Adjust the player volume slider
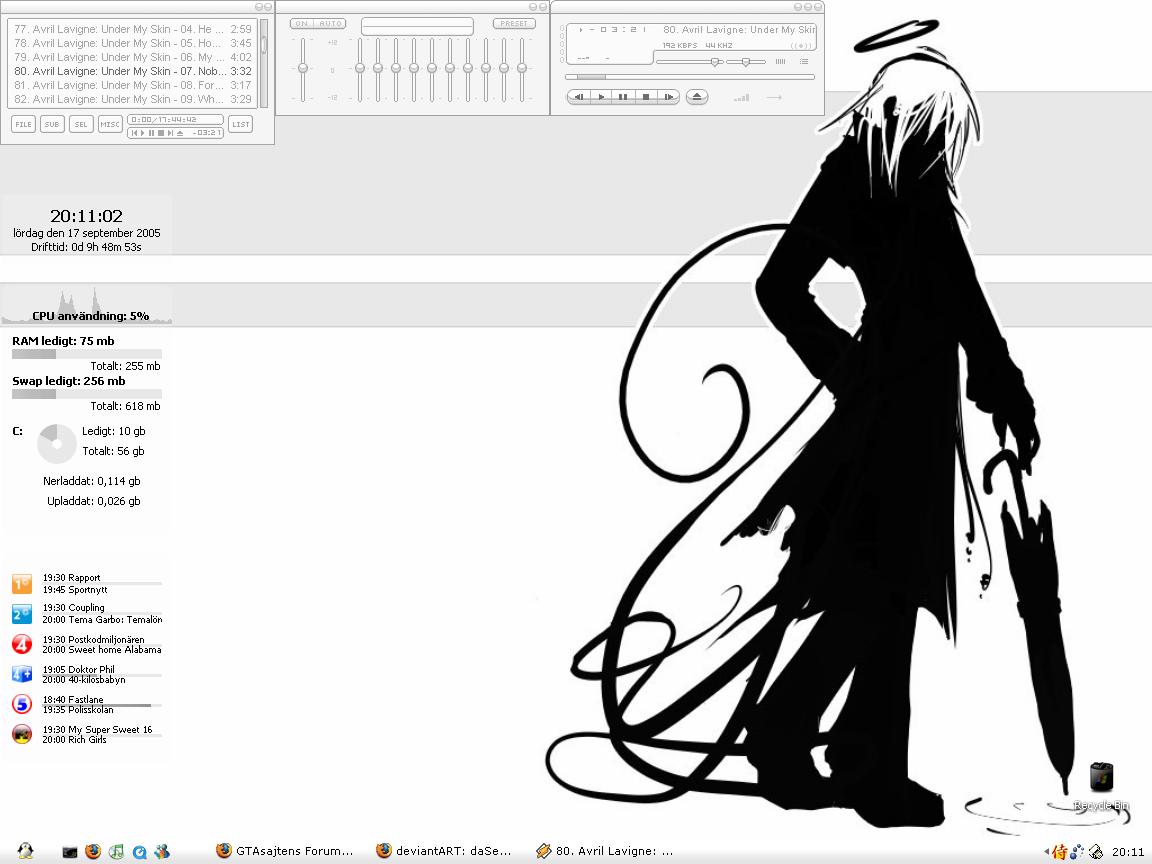Viewport: 1152px width, 864px height. [688, 62]
